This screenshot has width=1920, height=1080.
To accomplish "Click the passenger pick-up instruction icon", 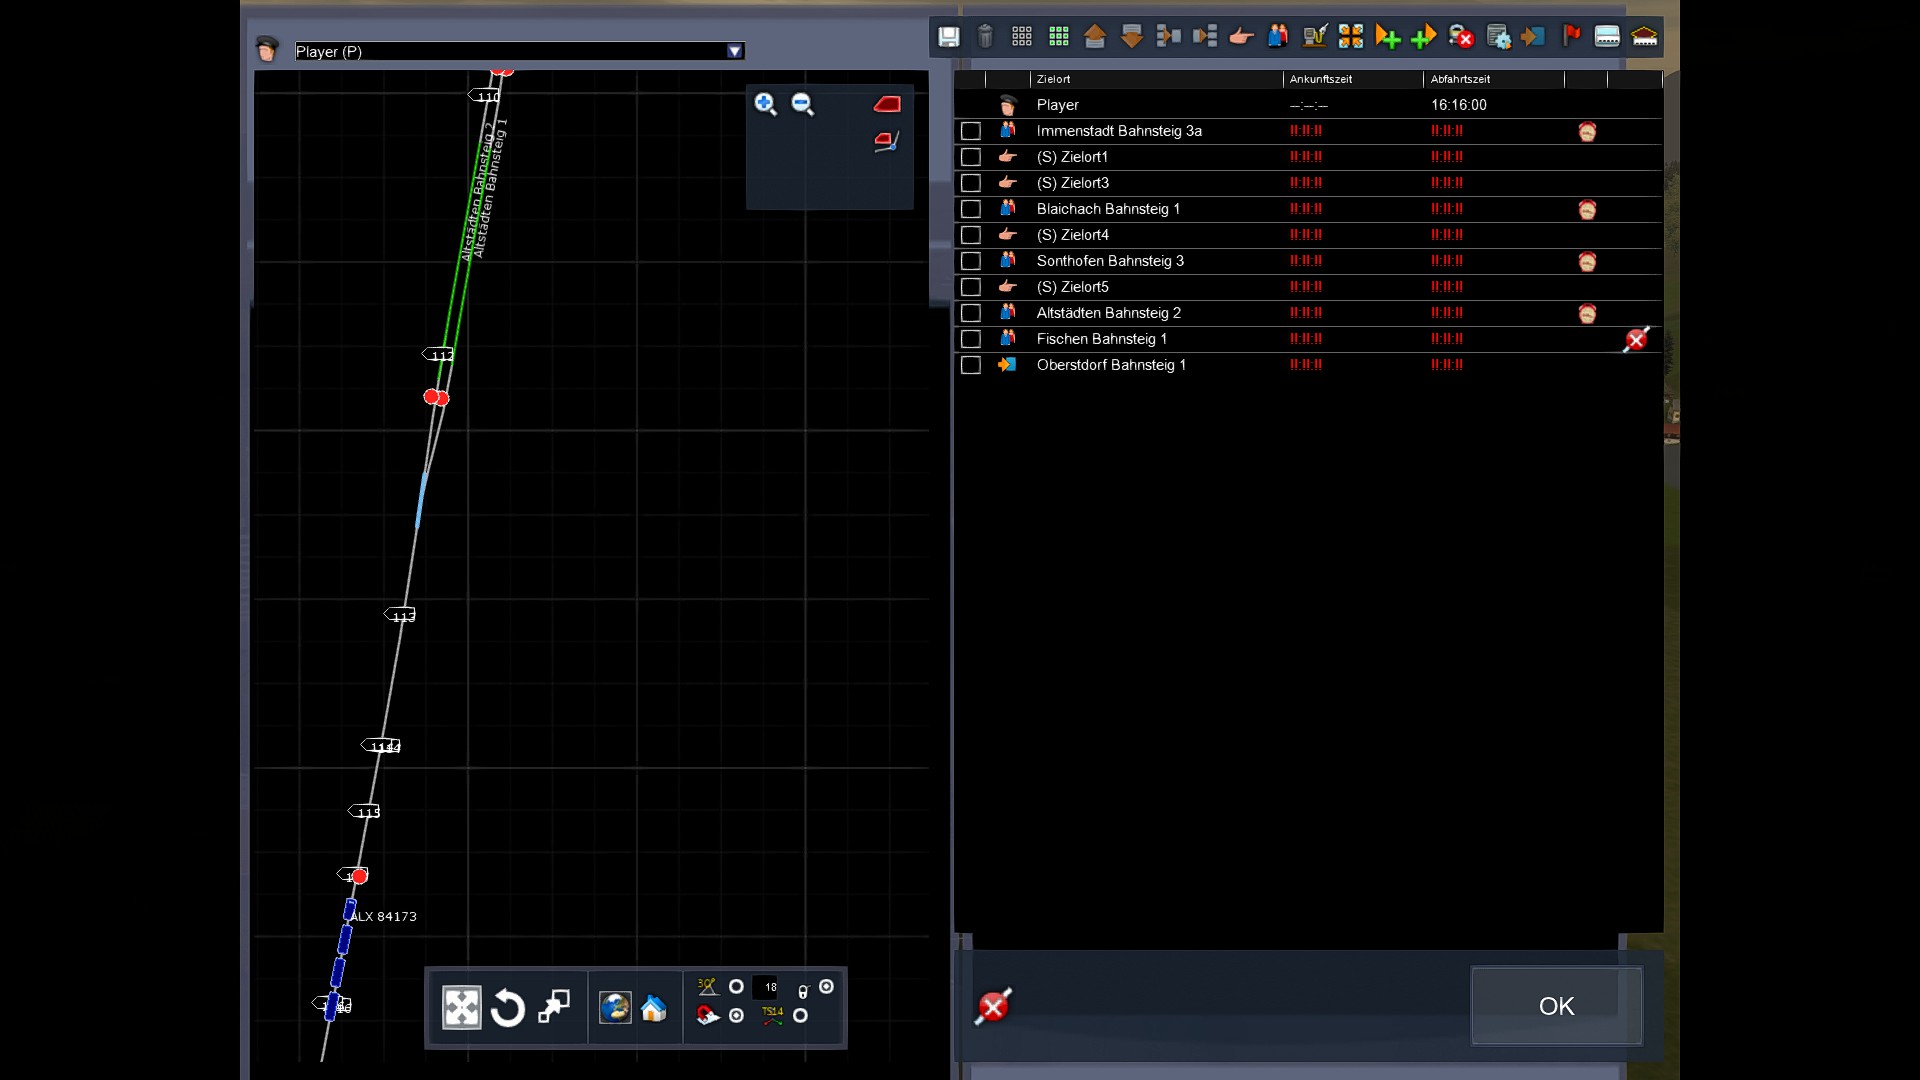I will (1278, 37).
